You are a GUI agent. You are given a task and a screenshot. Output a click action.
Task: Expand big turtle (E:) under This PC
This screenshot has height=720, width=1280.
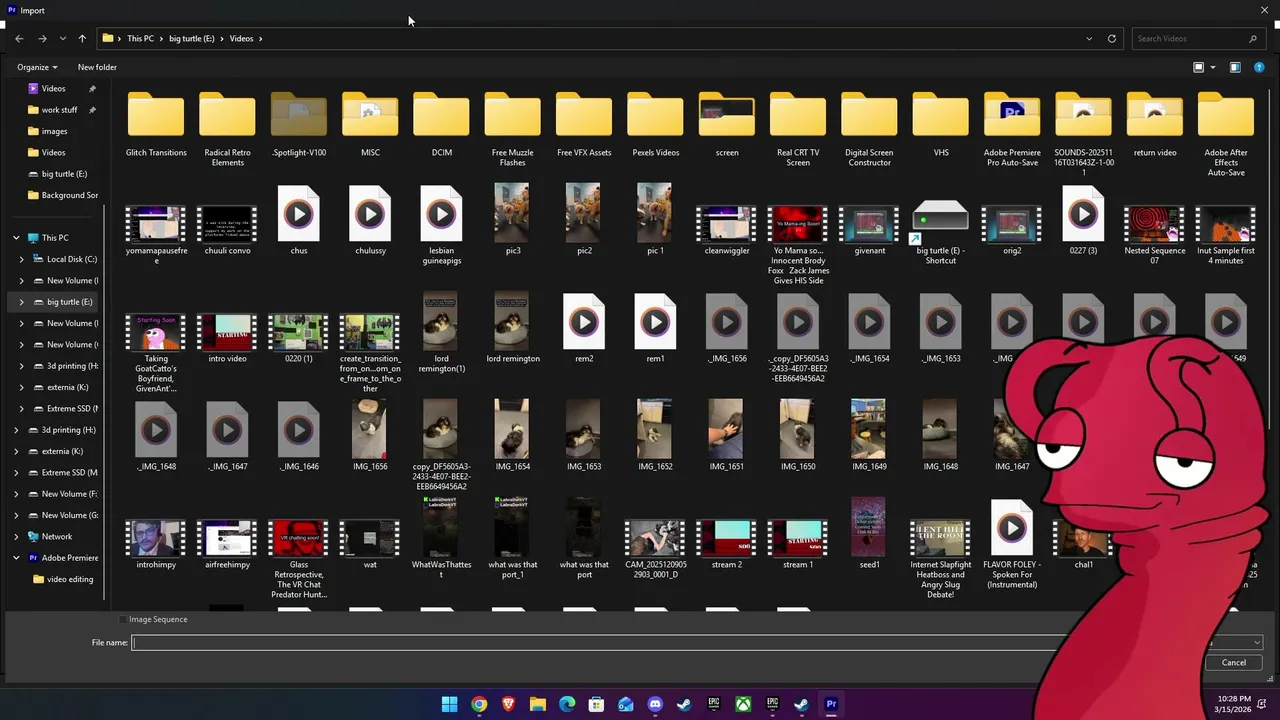(22, 302)
